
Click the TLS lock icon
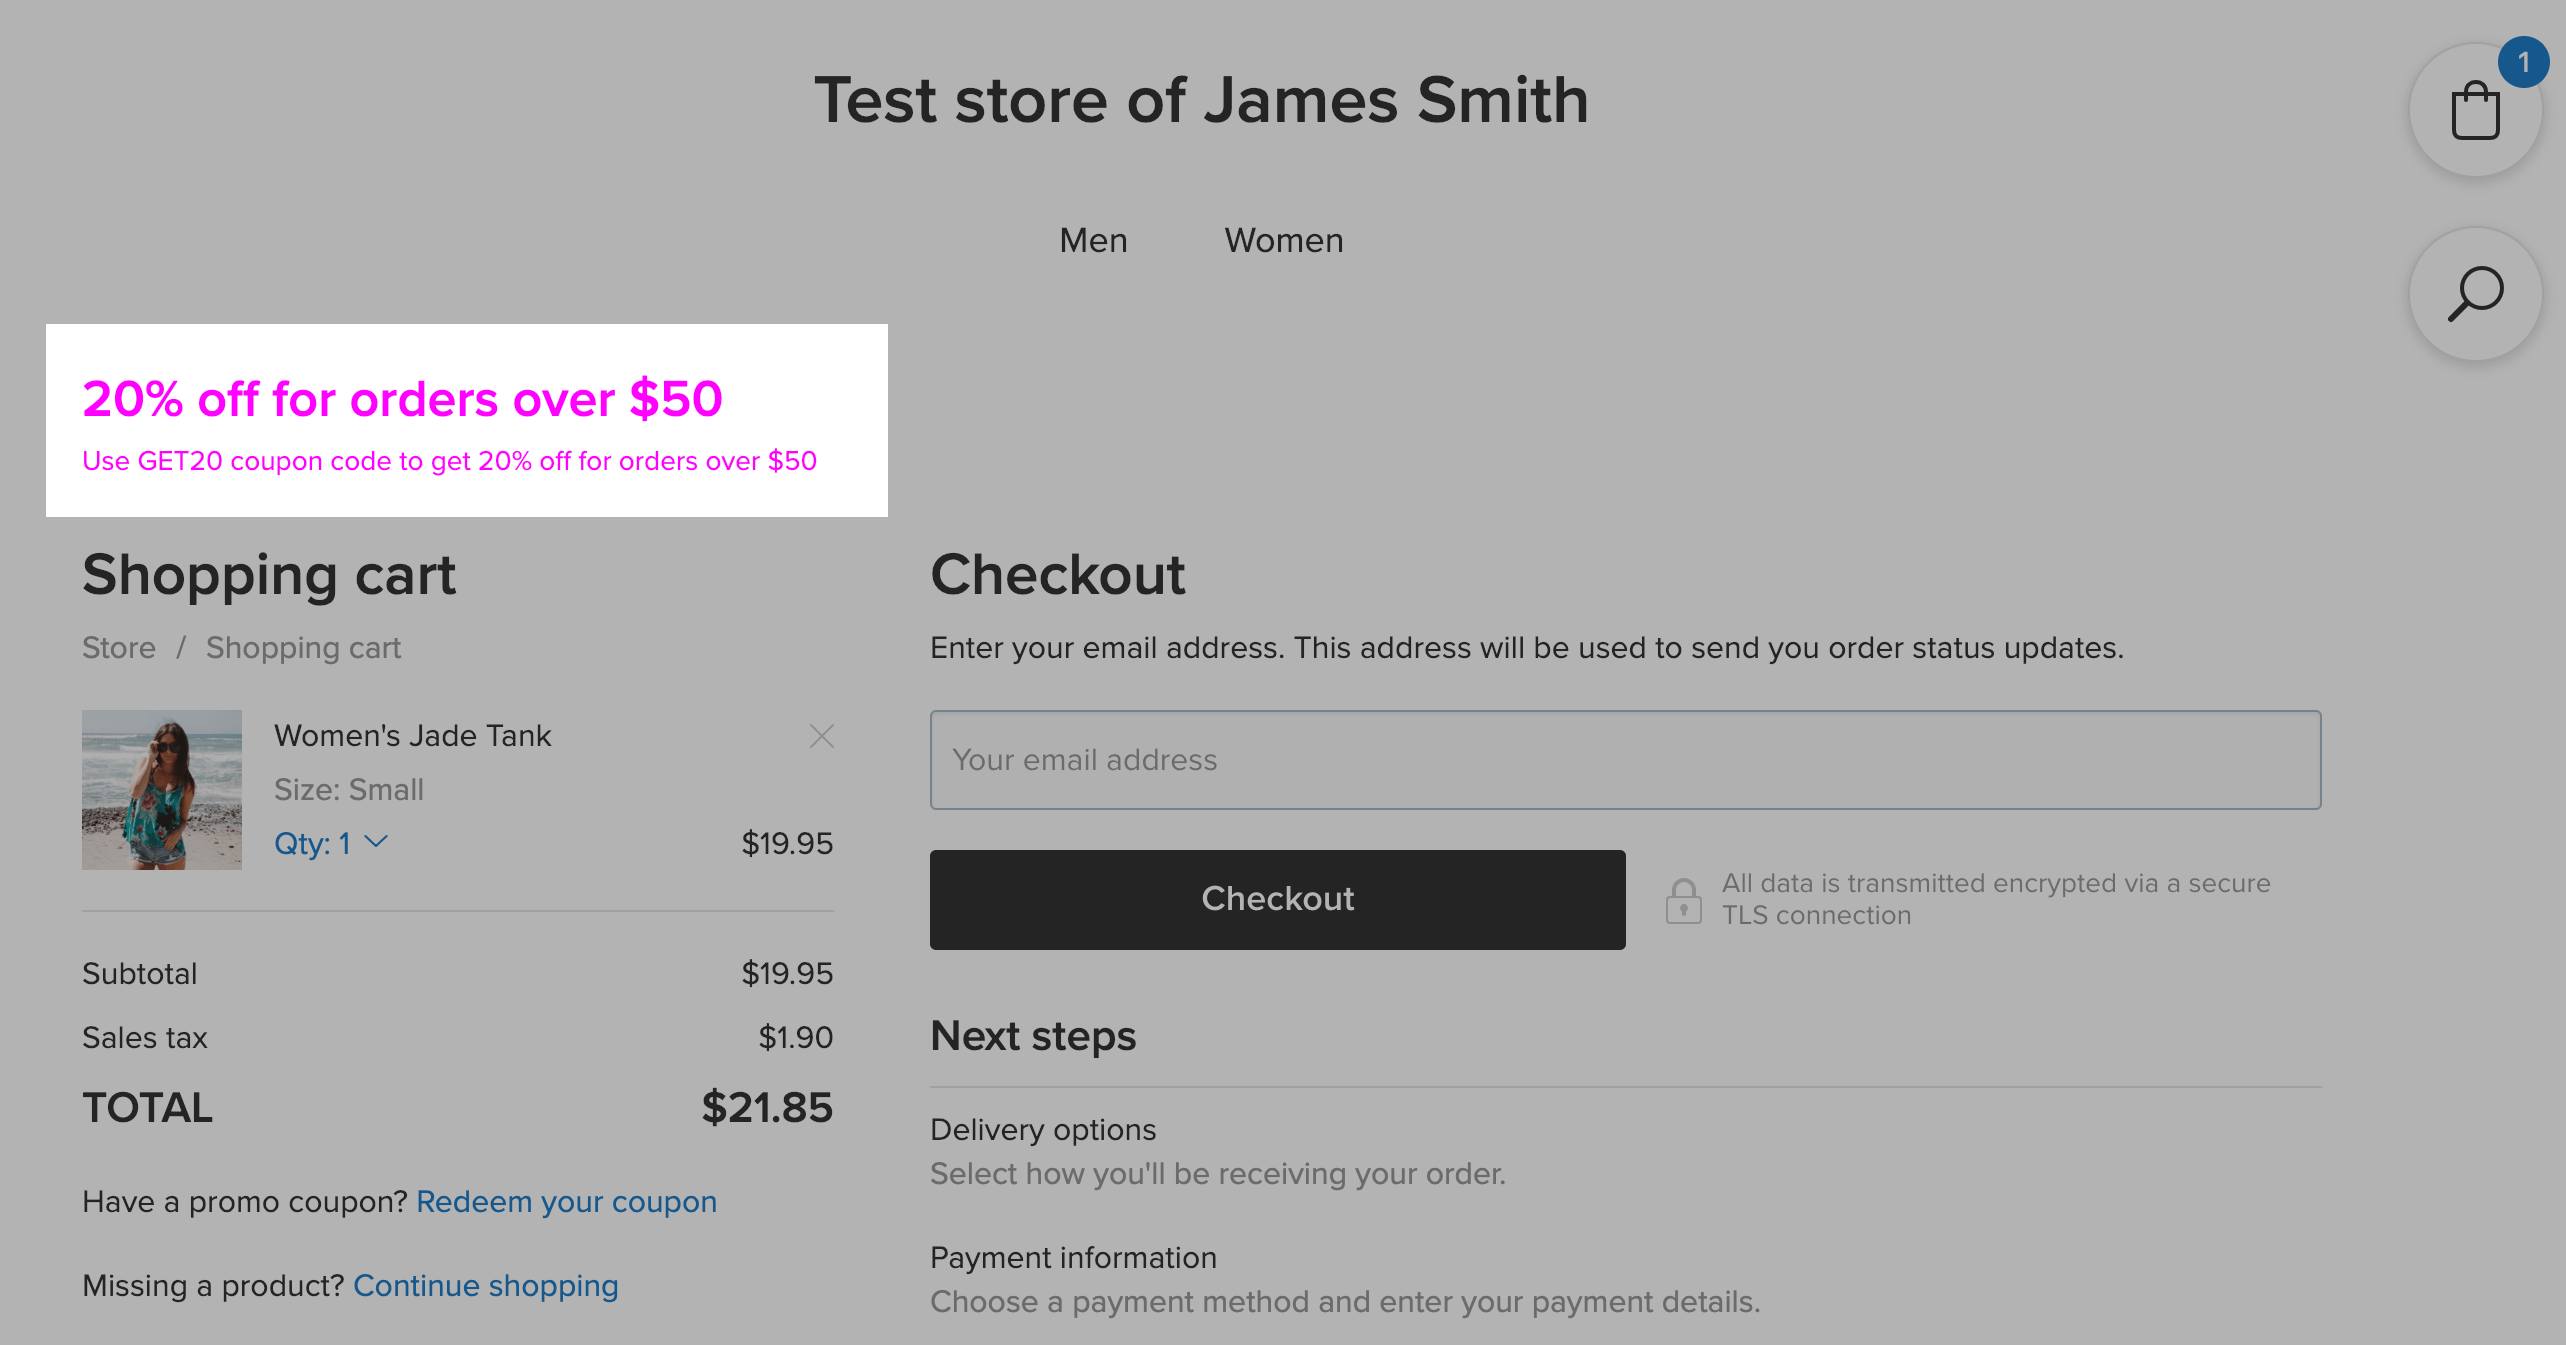(1683, 900)
